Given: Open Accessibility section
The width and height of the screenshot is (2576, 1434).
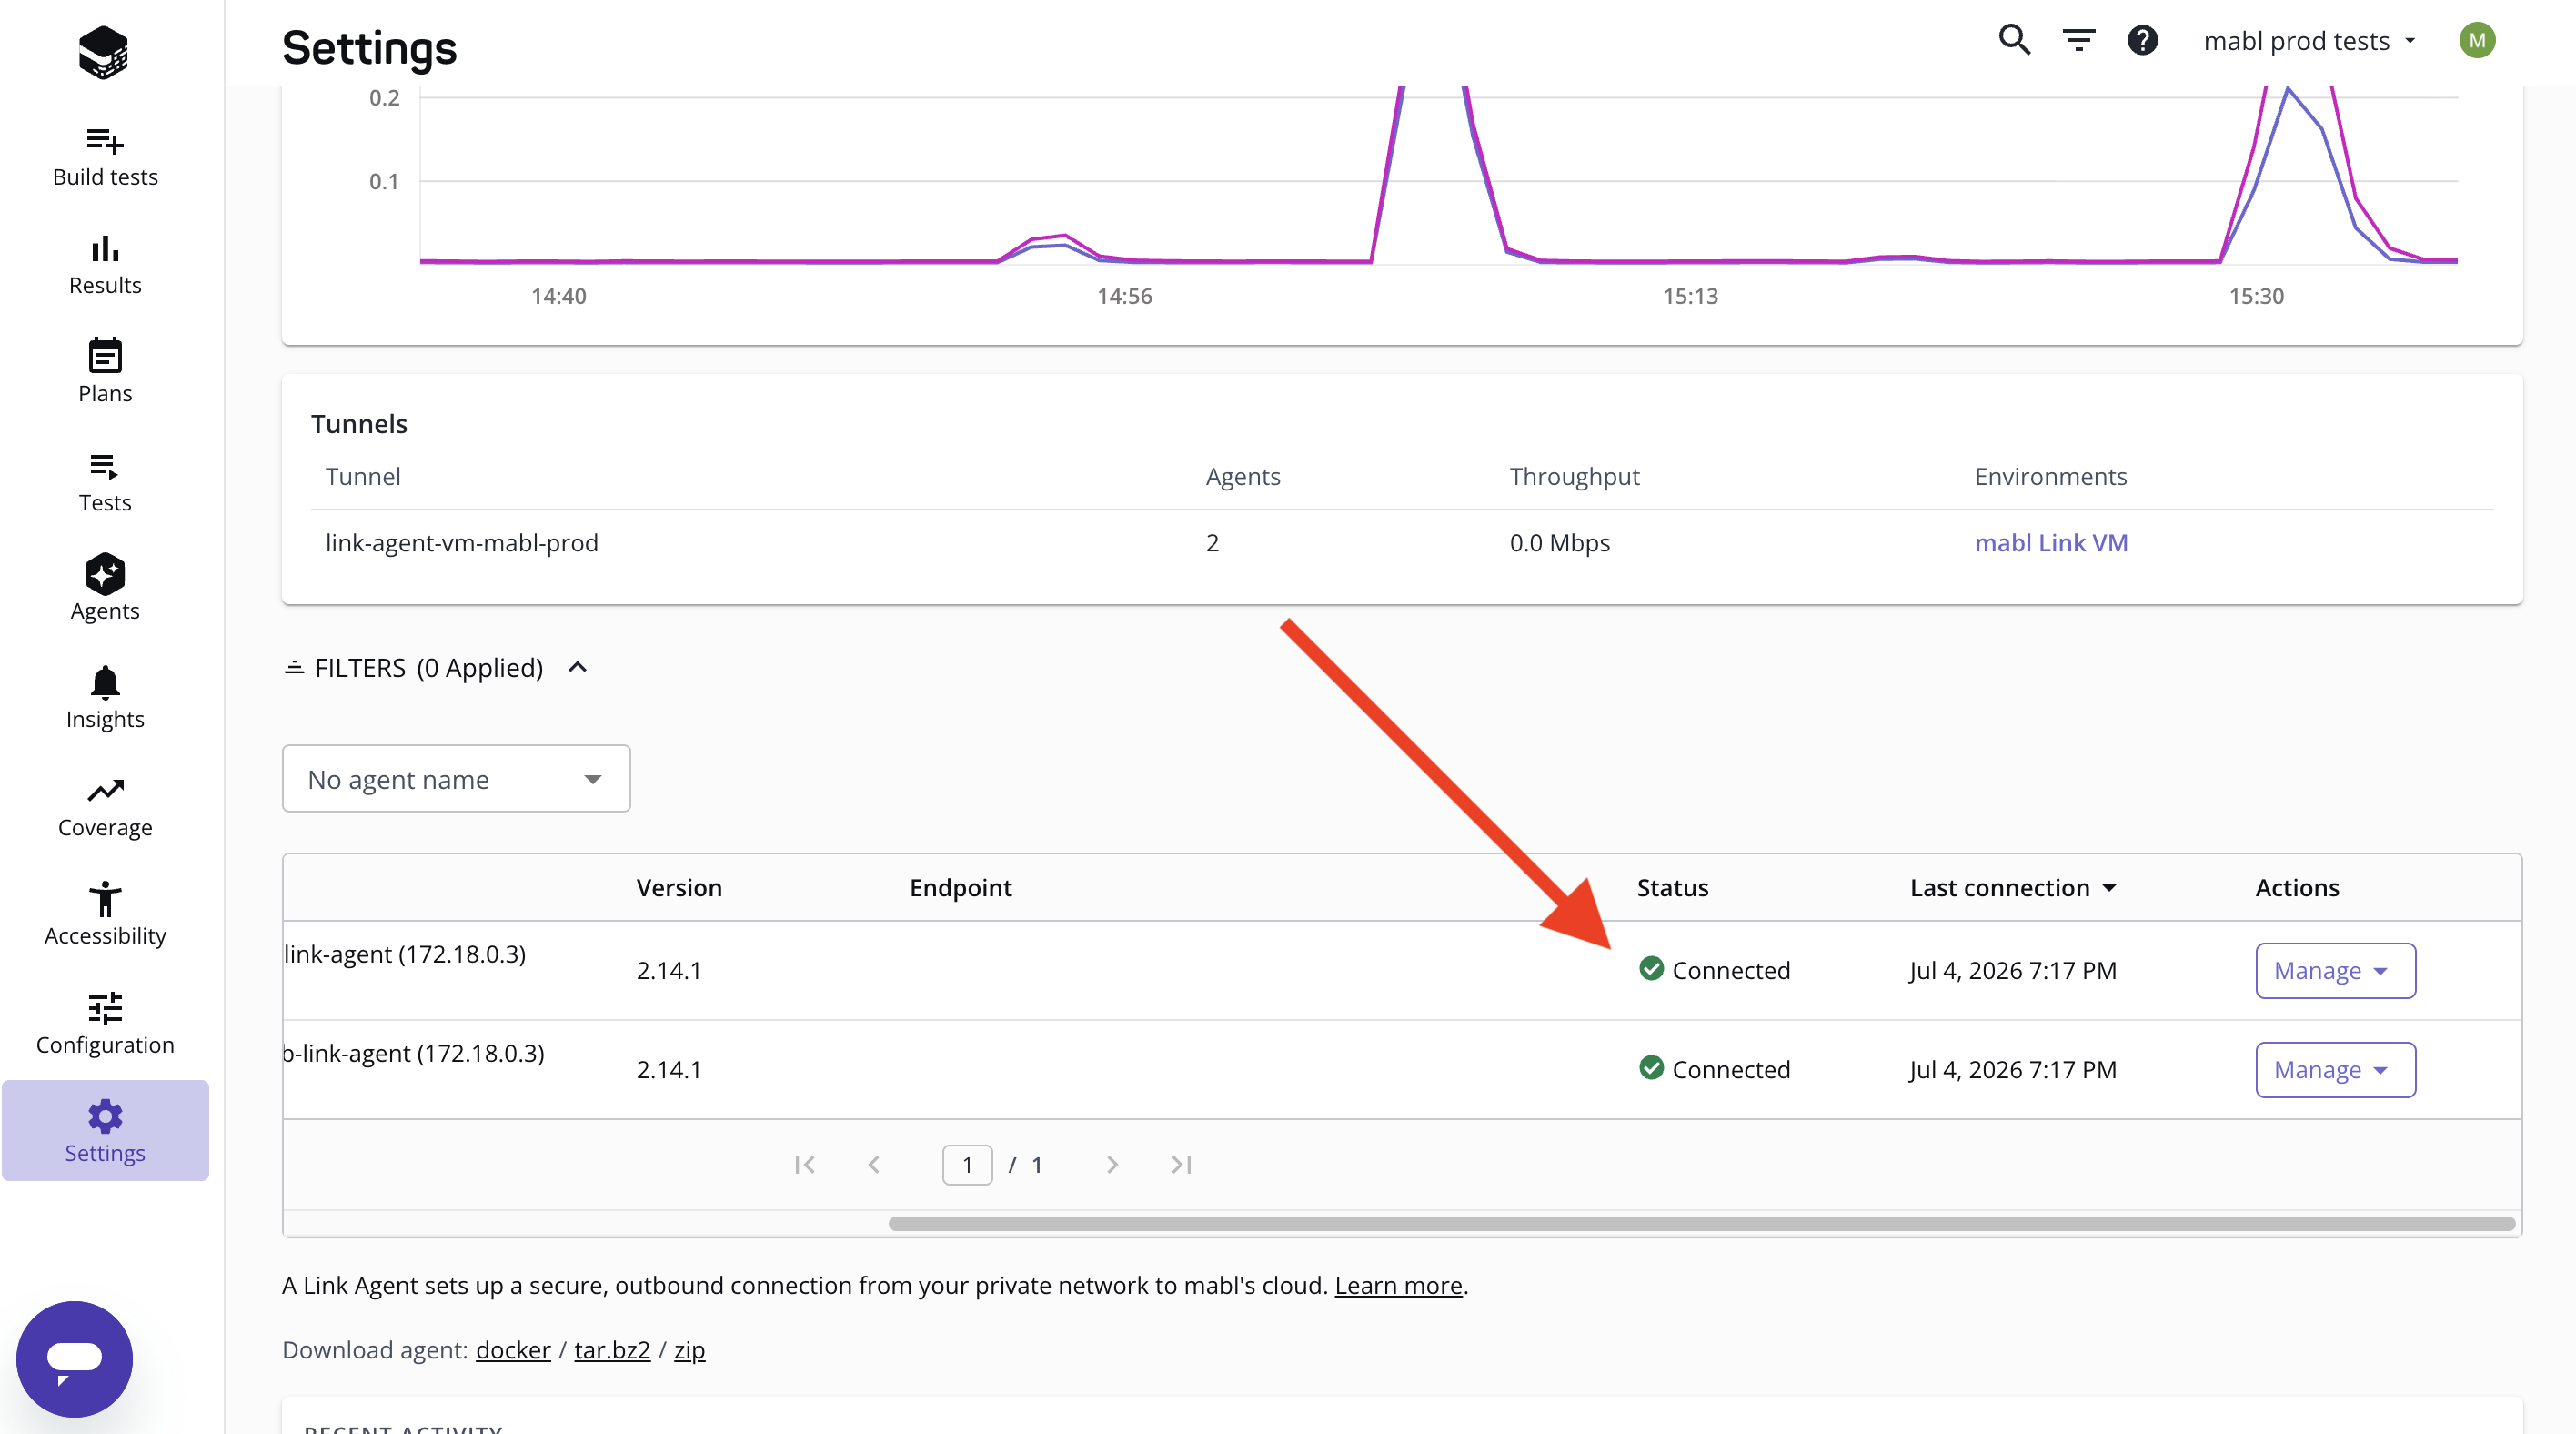Looking at the screenshot, I should [x=105, y=915].
